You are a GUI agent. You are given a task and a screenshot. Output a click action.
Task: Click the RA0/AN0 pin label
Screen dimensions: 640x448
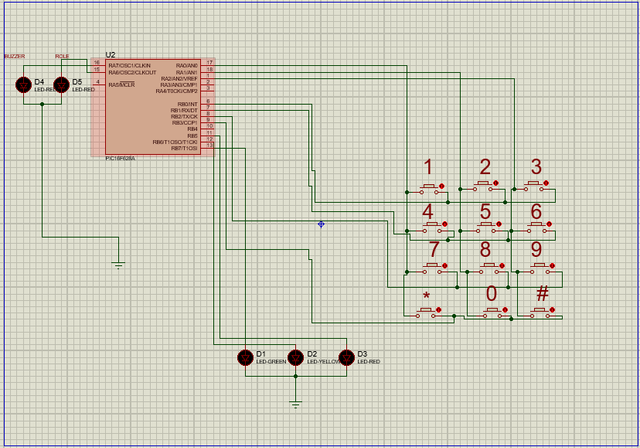point(187,66)
